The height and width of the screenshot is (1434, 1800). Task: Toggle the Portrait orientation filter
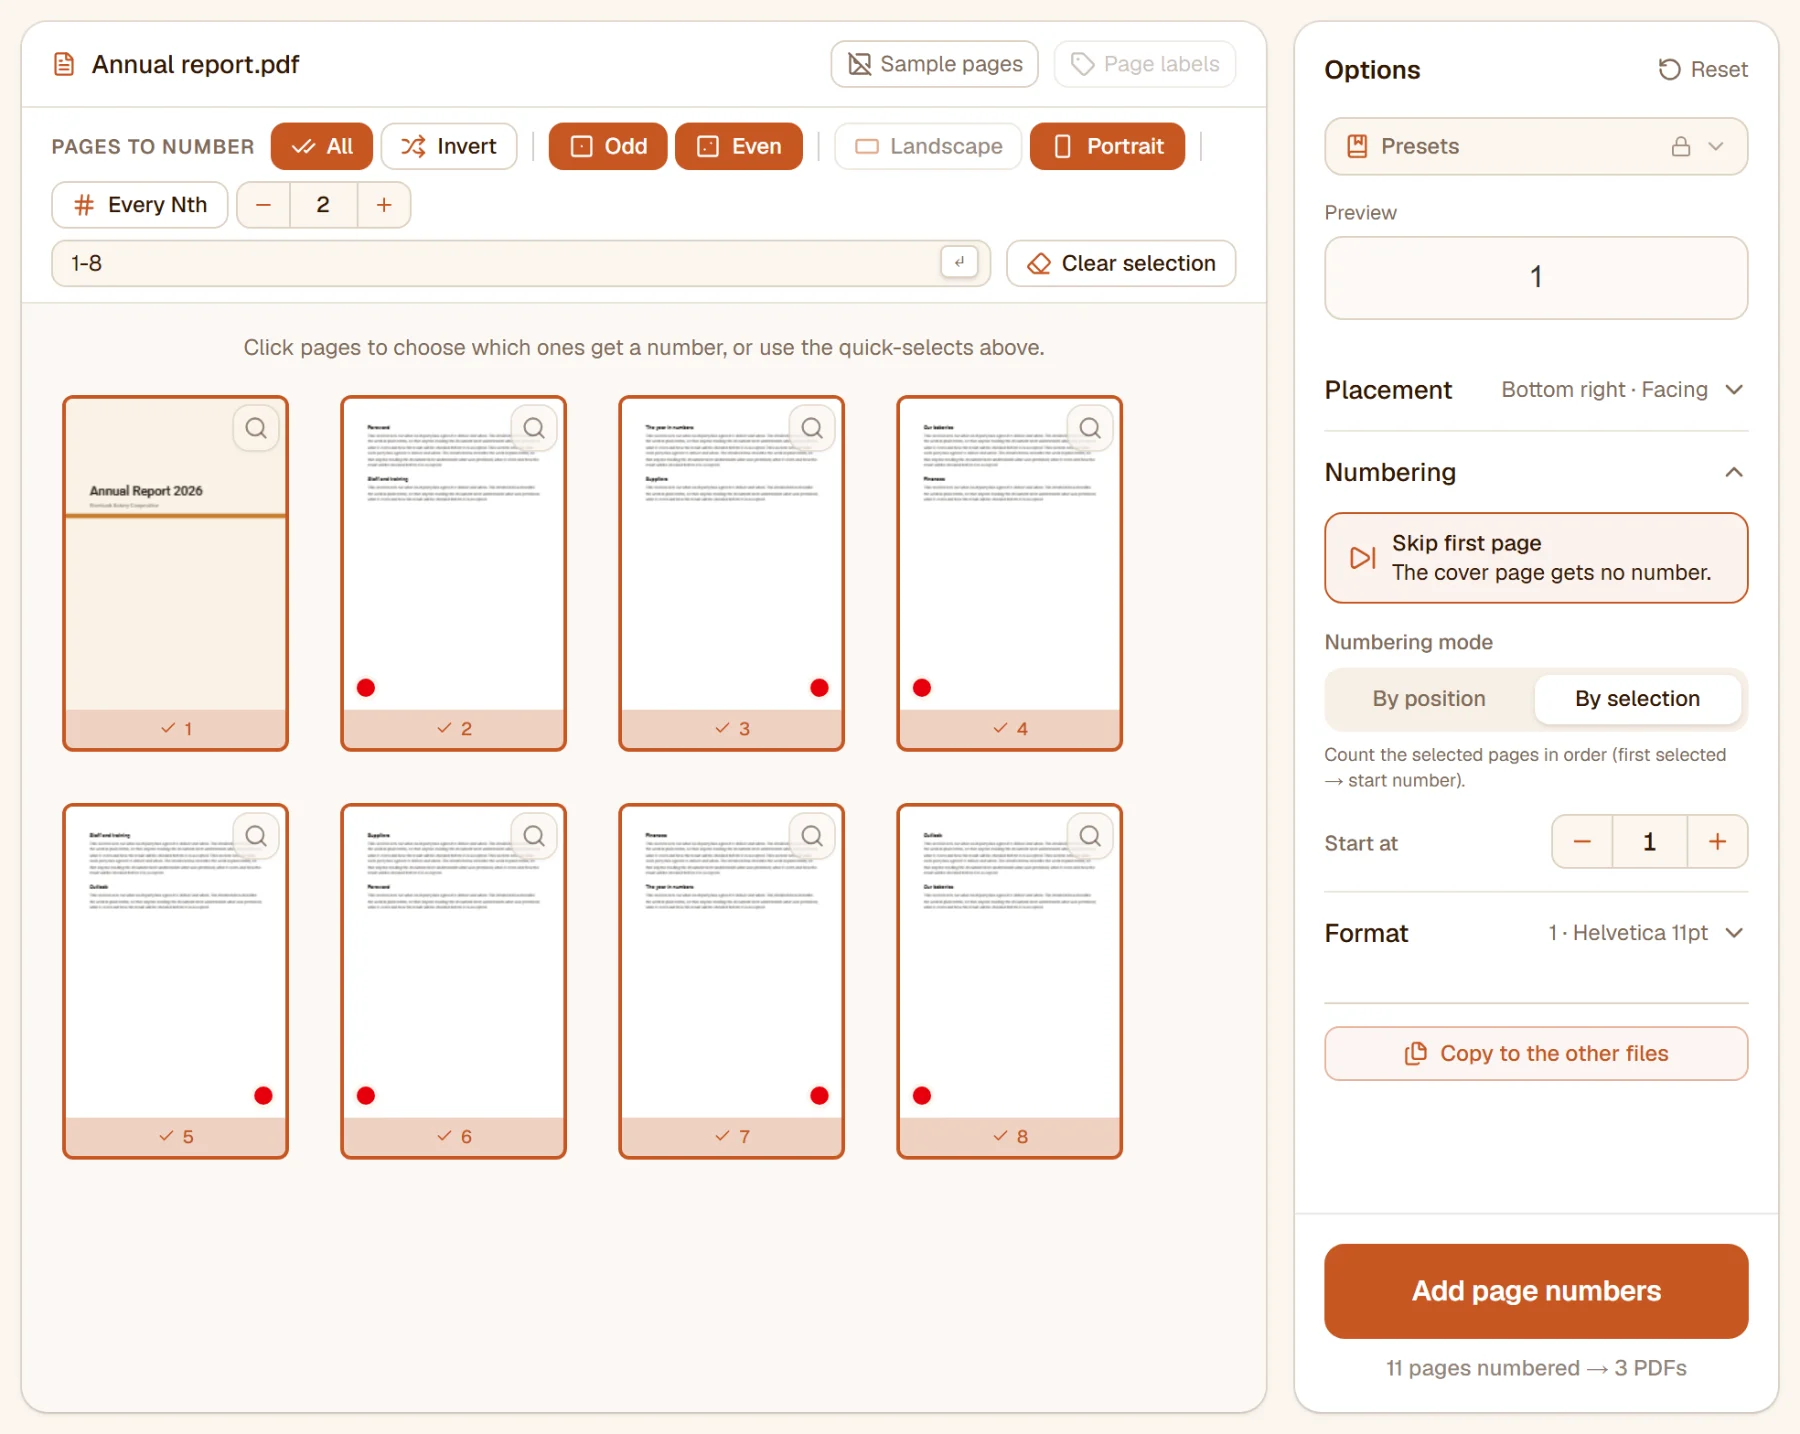click(1107, 146)
